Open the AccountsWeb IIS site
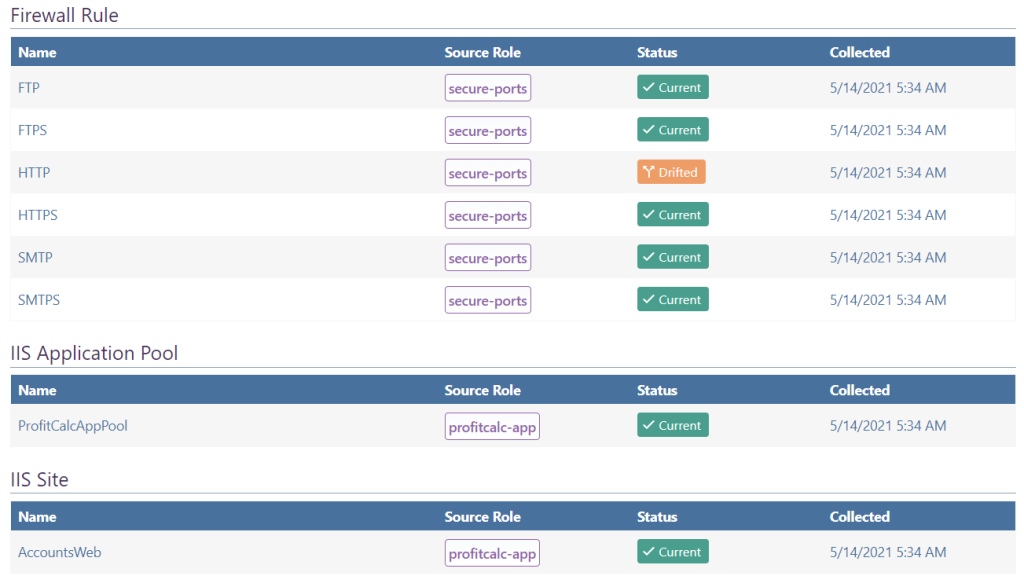Viewport: 1024px width, 587px height. tap(60, 552)
